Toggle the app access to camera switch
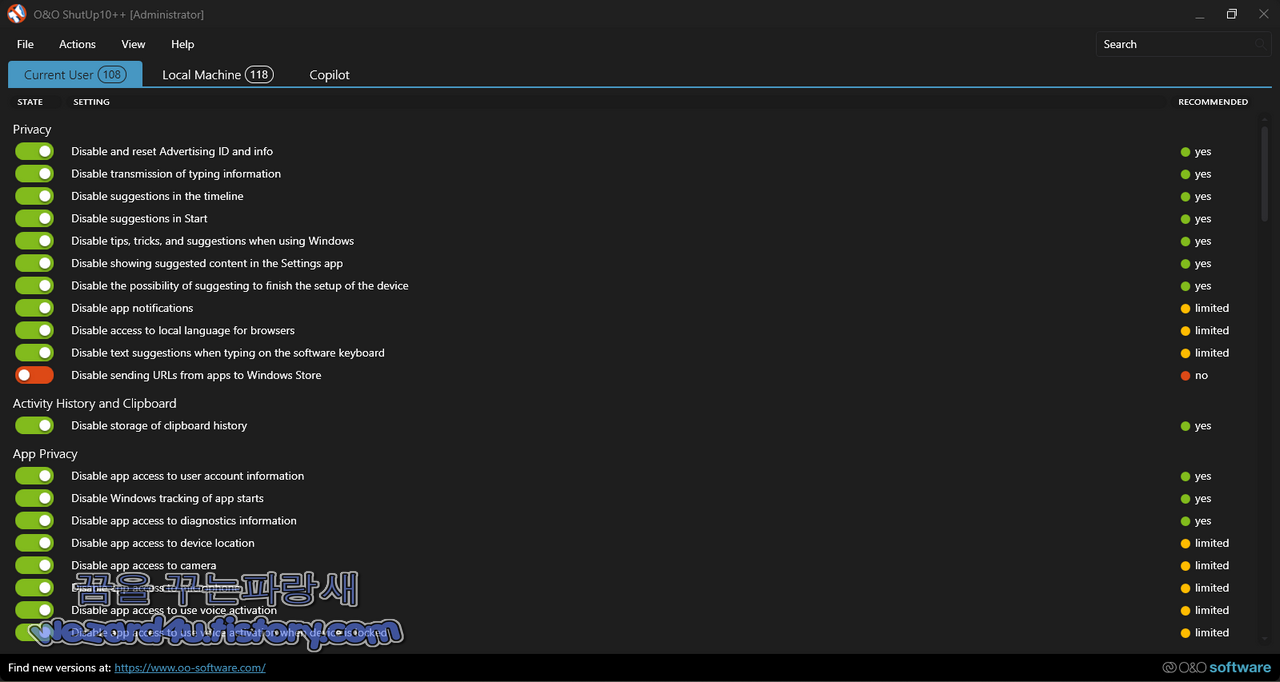The width and height of the screenshot is (1280, 682). click(x=34, y=565)
